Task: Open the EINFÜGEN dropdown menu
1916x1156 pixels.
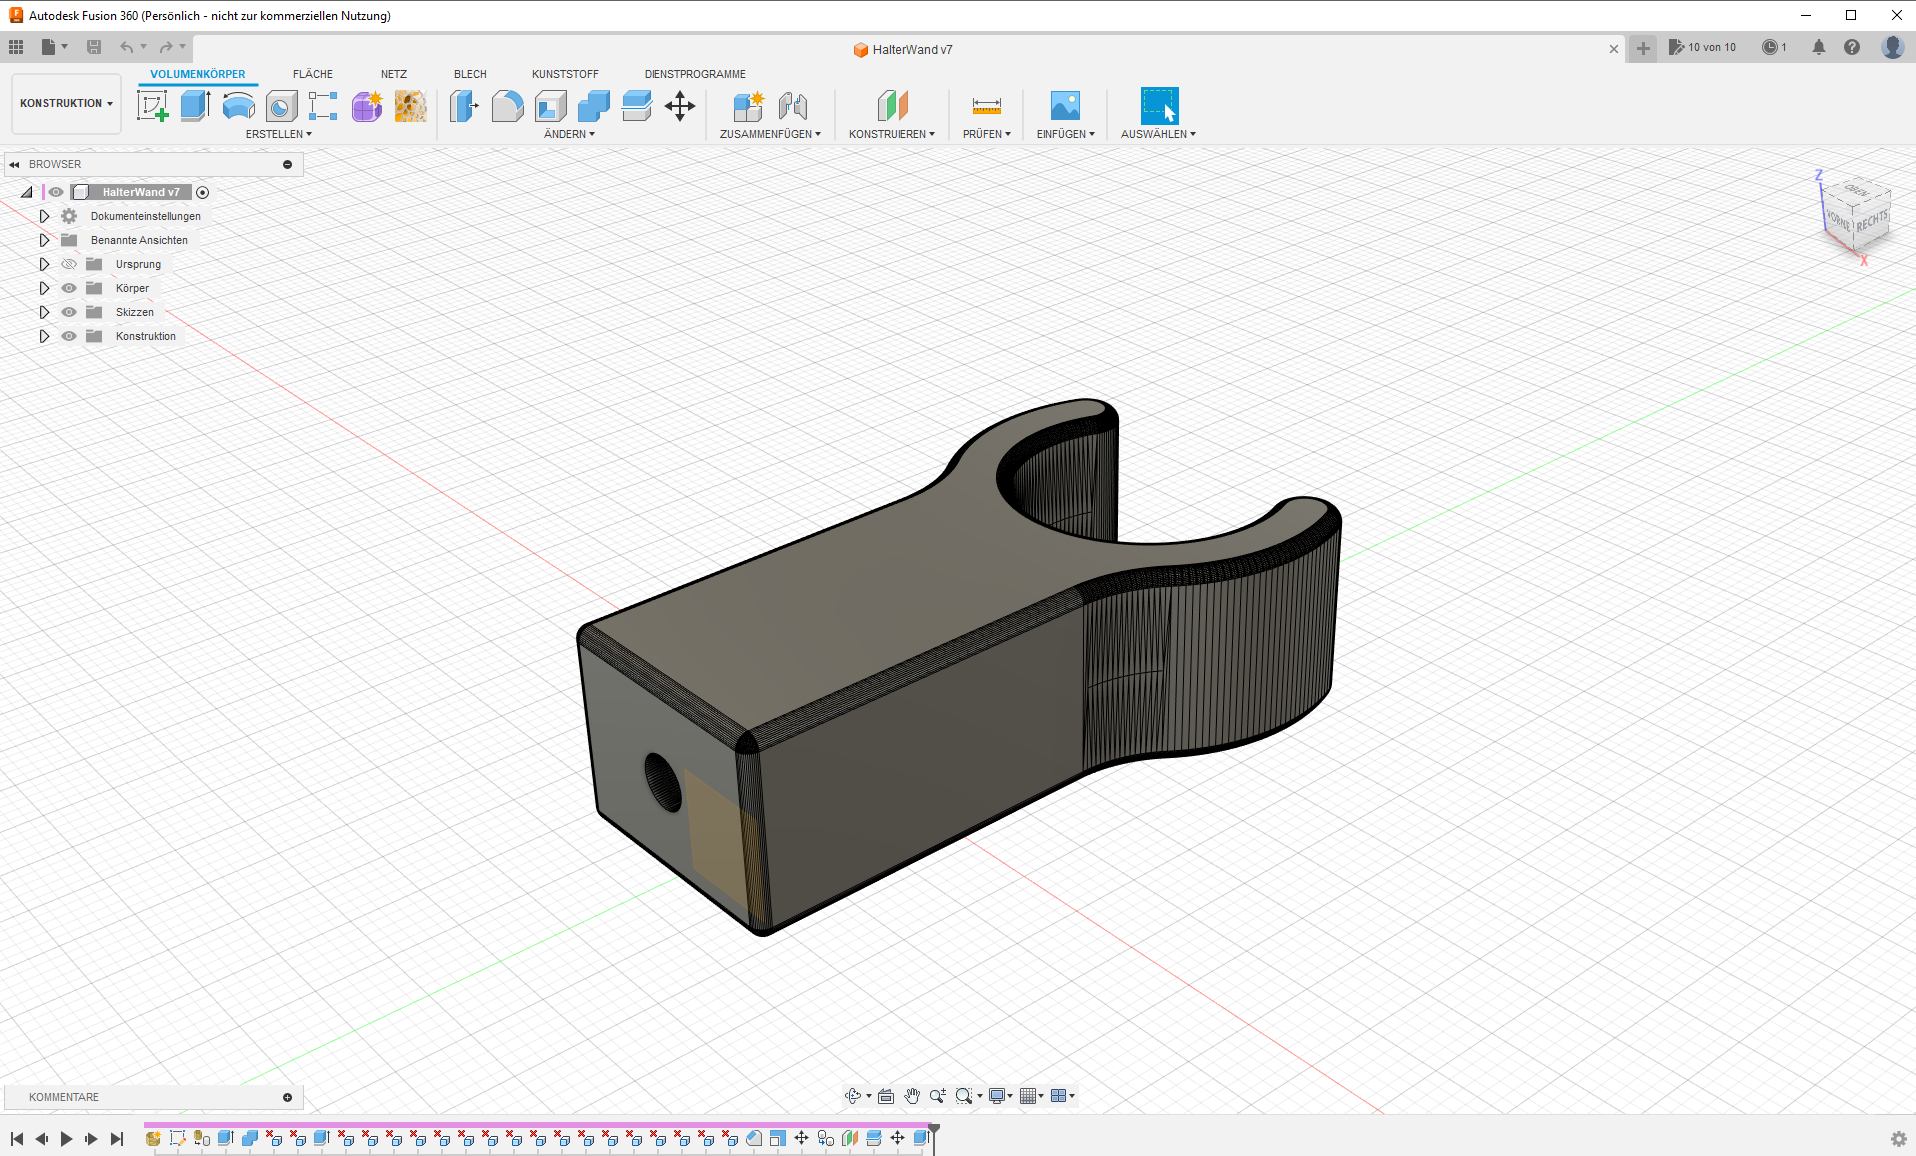Action: pos(1065,134)
